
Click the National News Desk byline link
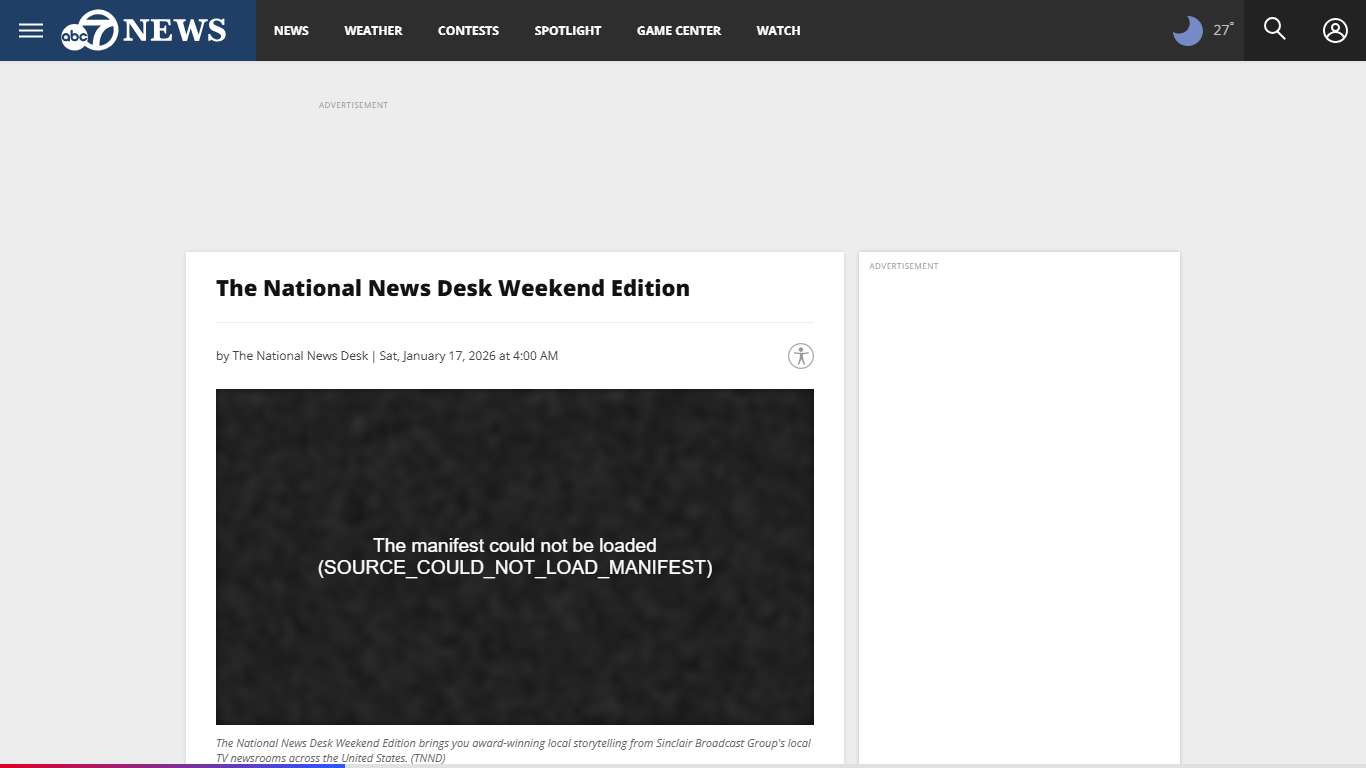click(299, 355)
